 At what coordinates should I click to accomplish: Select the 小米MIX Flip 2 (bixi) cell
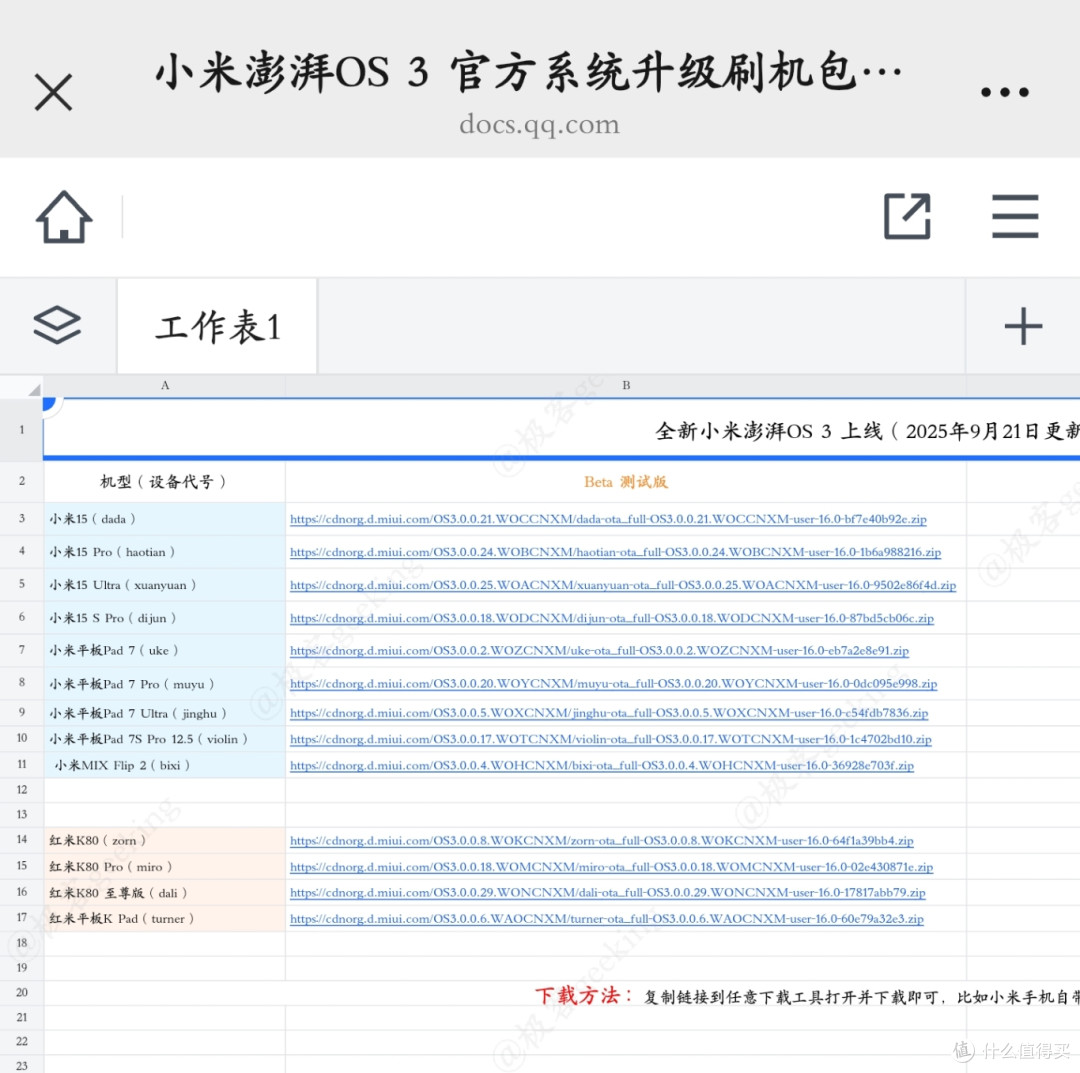point(164,765)
